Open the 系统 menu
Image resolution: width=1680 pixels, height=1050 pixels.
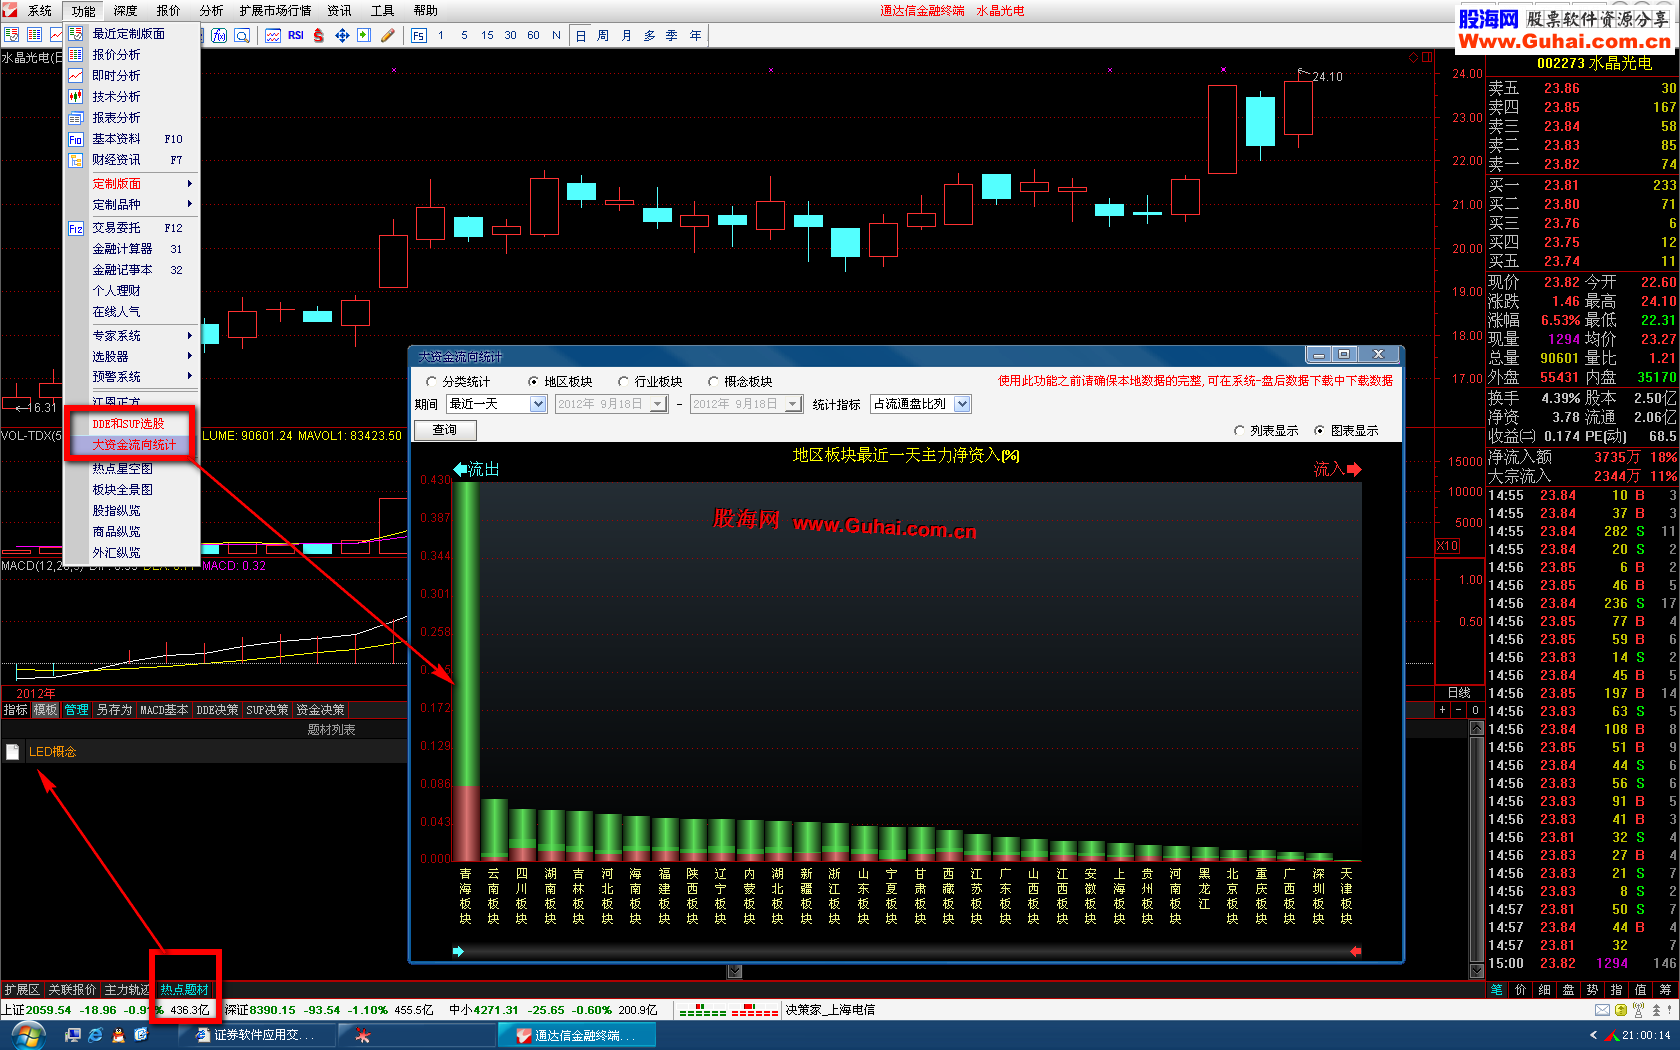click(x=39, y=11)
